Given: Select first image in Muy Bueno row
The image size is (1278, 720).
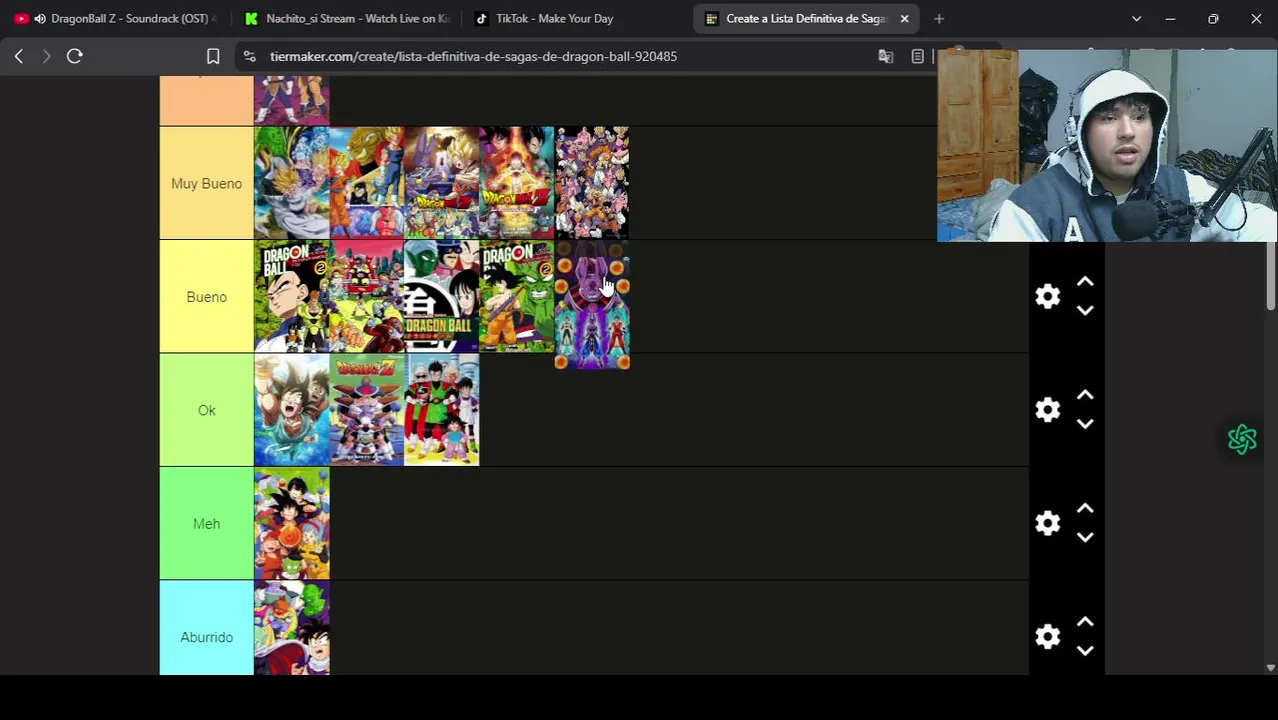Looking at the screenshot, I should pos(292,182).
